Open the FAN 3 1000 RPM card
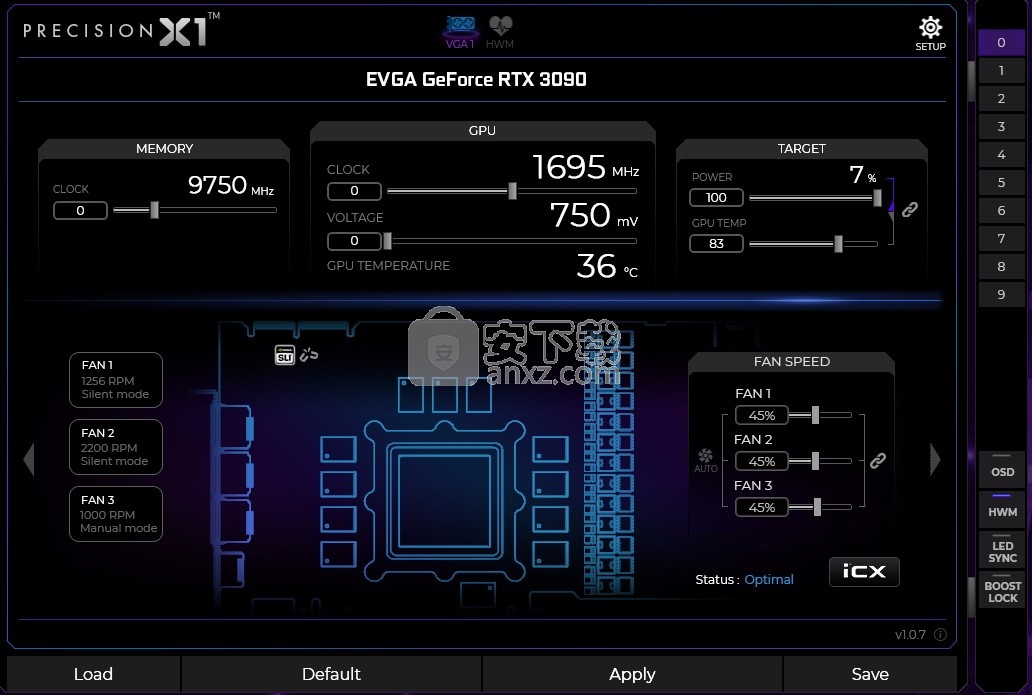Image resolution: width=1032 pixels, height=695 pixels. click(116, 514)
